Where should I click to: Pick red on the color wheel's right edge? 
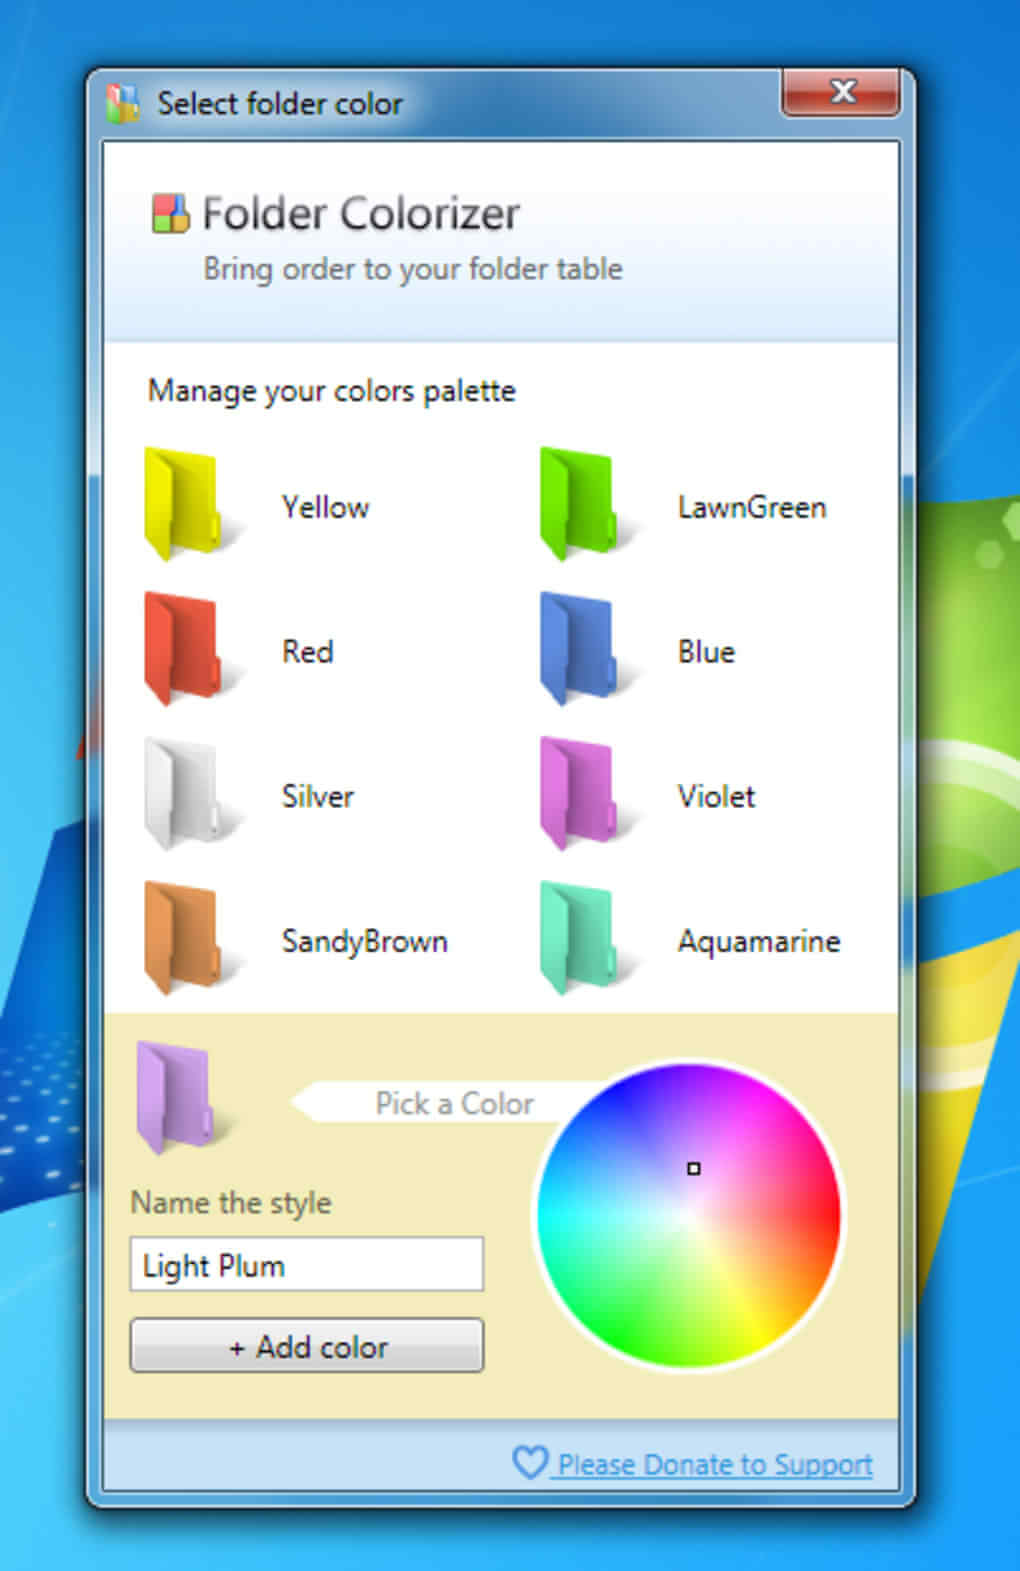point(828,1215)
